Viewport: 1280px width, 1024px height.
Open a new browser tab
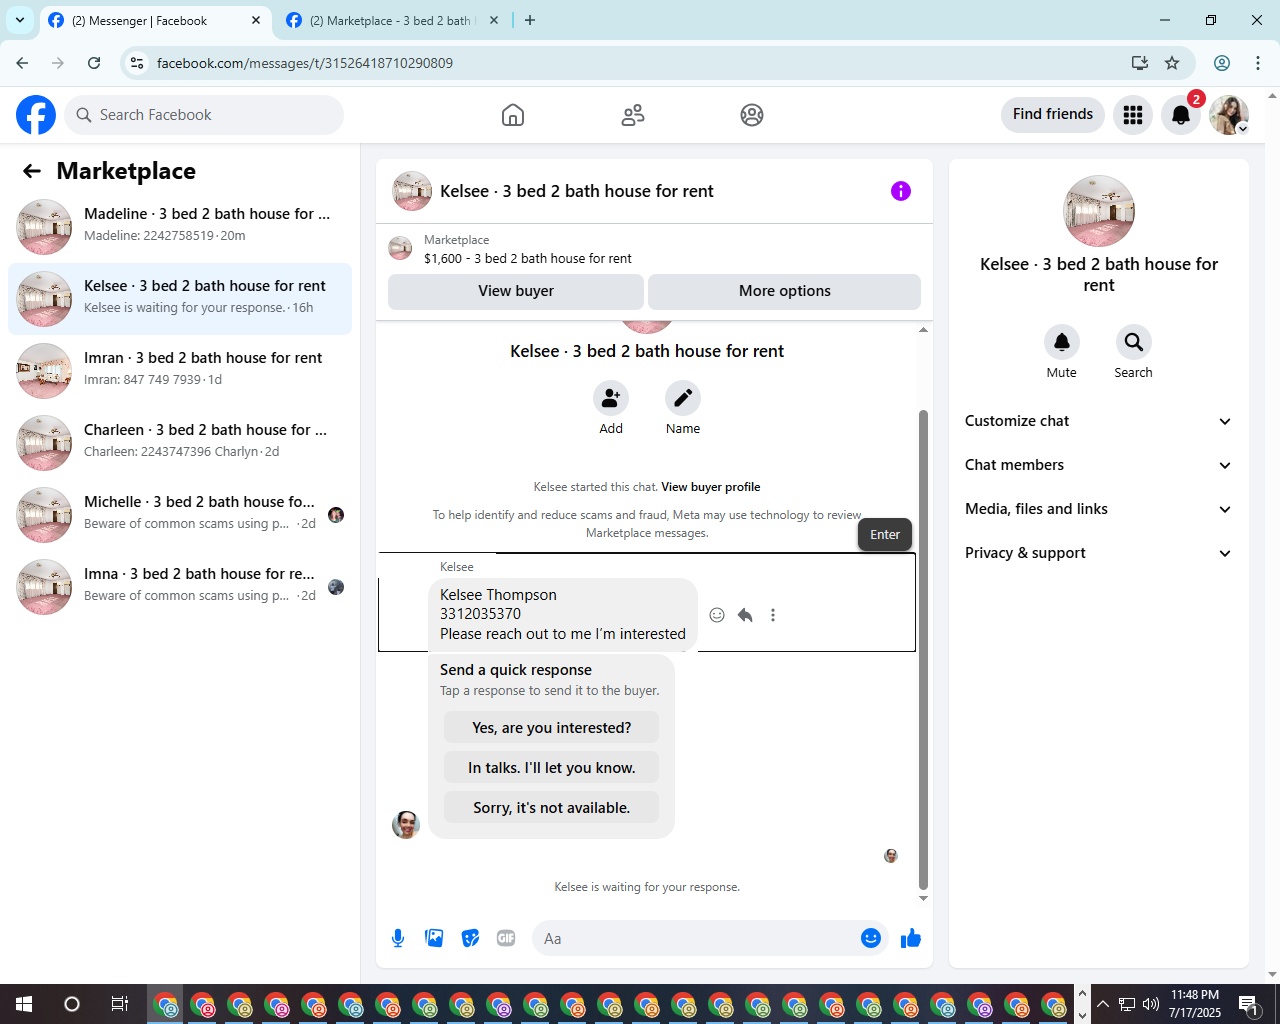[x=530, y=20]
